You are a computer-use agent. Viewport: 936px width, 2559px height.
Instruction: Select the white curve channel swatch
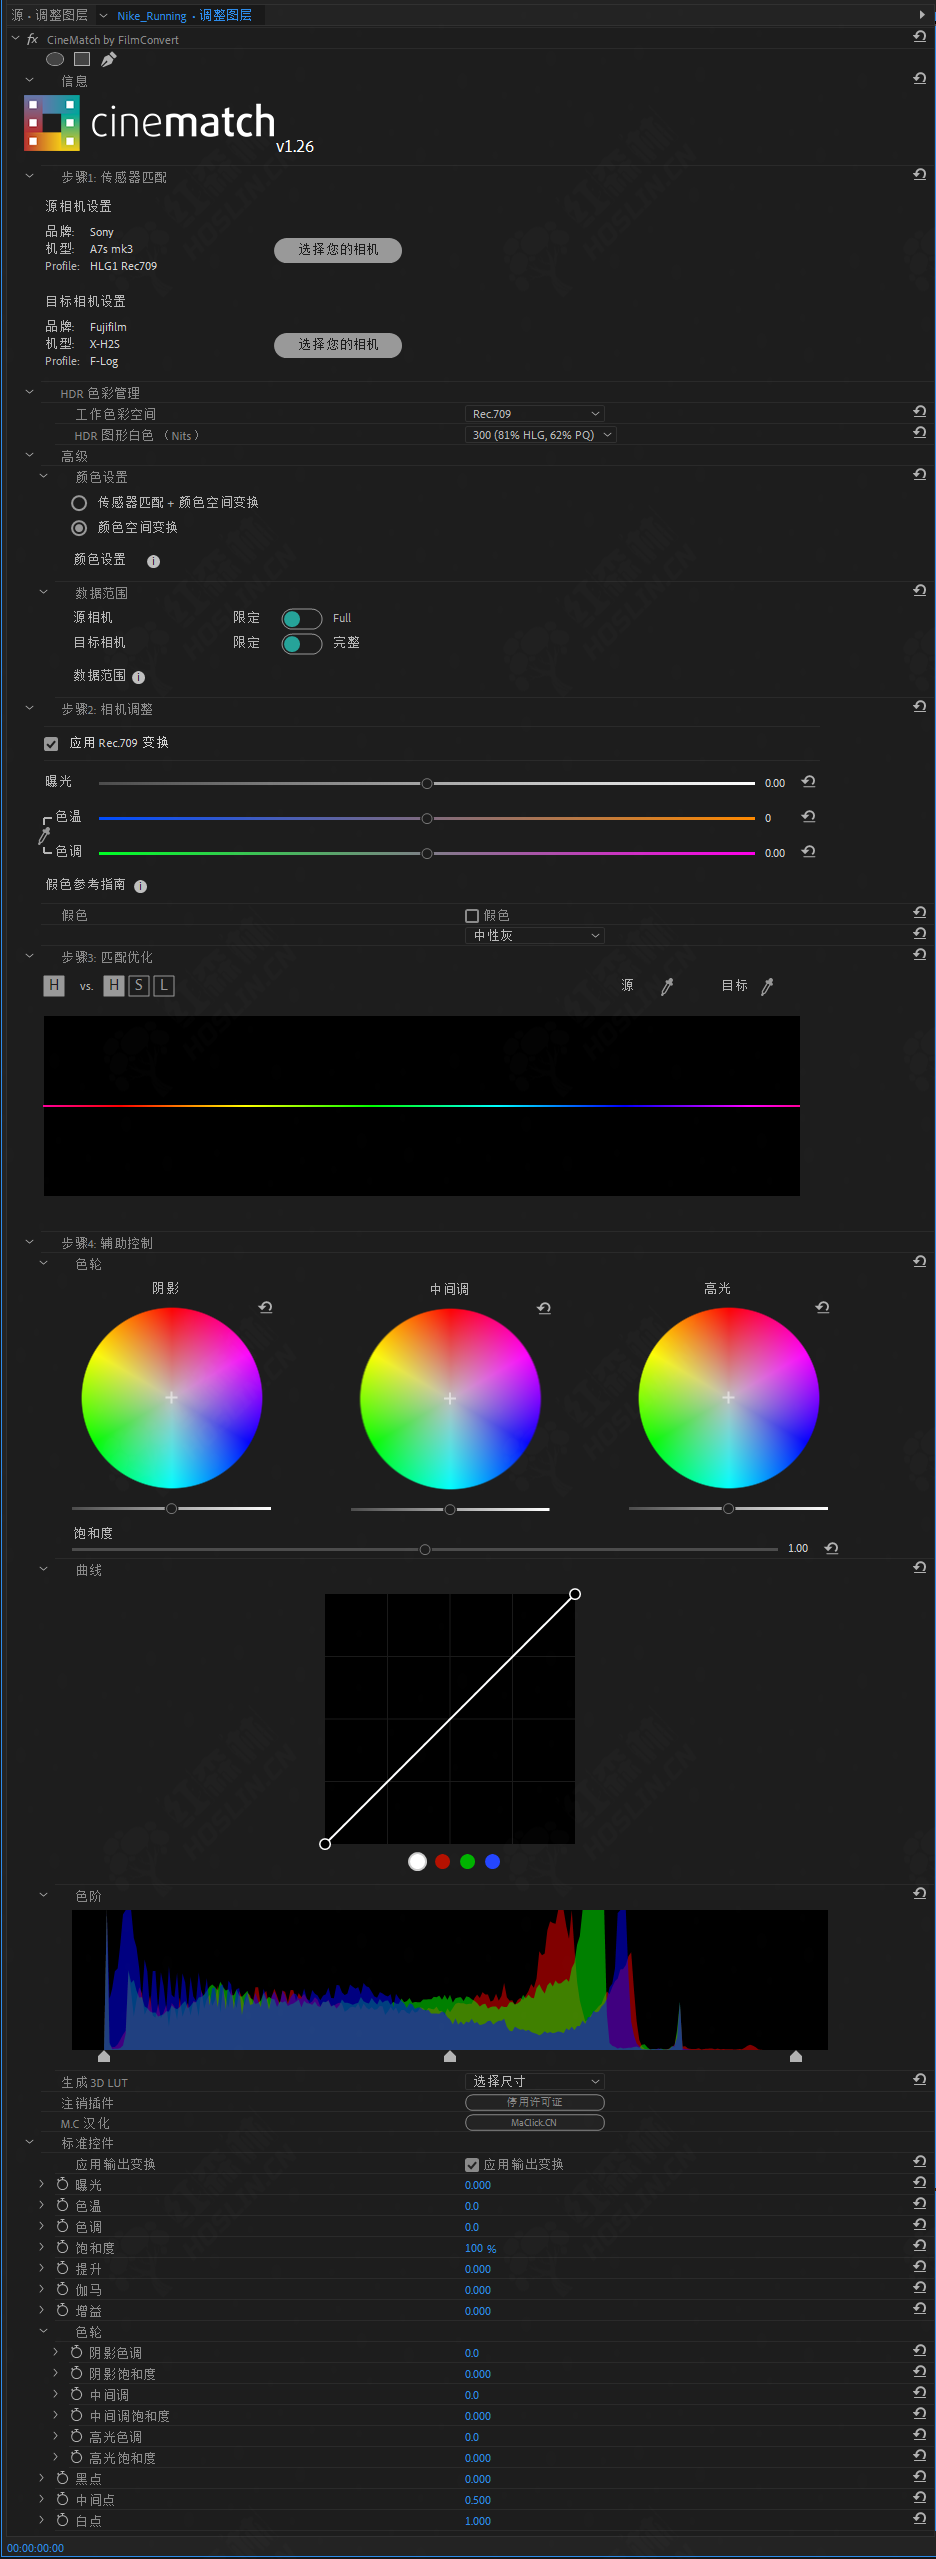418,1862
